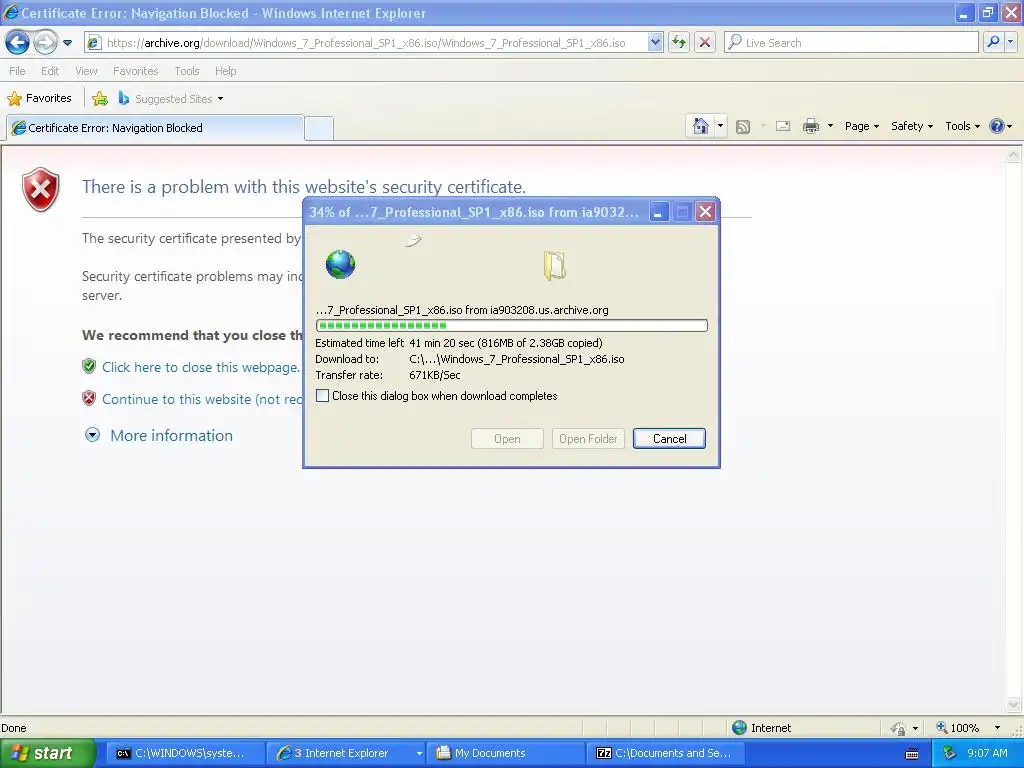Add to Favorites Bar star icon
The image size is (1024, 768).
pos(100,99)
